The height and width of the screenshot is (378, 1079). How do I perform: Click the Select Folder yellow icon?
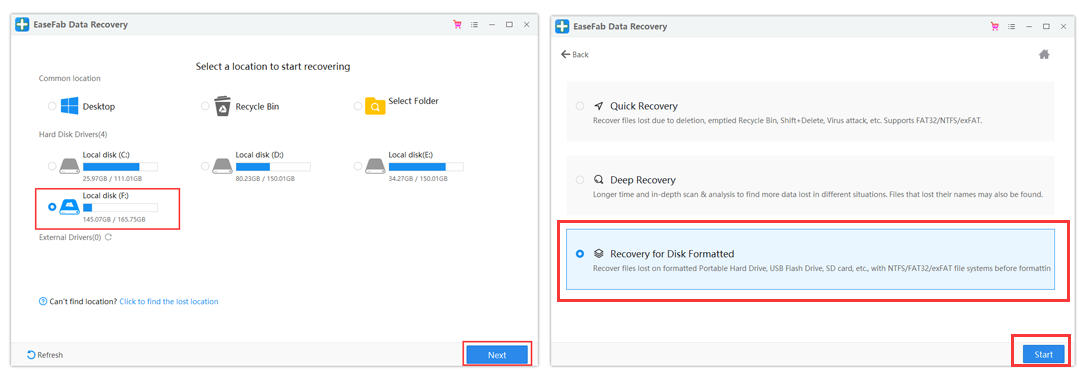point(375,106)
